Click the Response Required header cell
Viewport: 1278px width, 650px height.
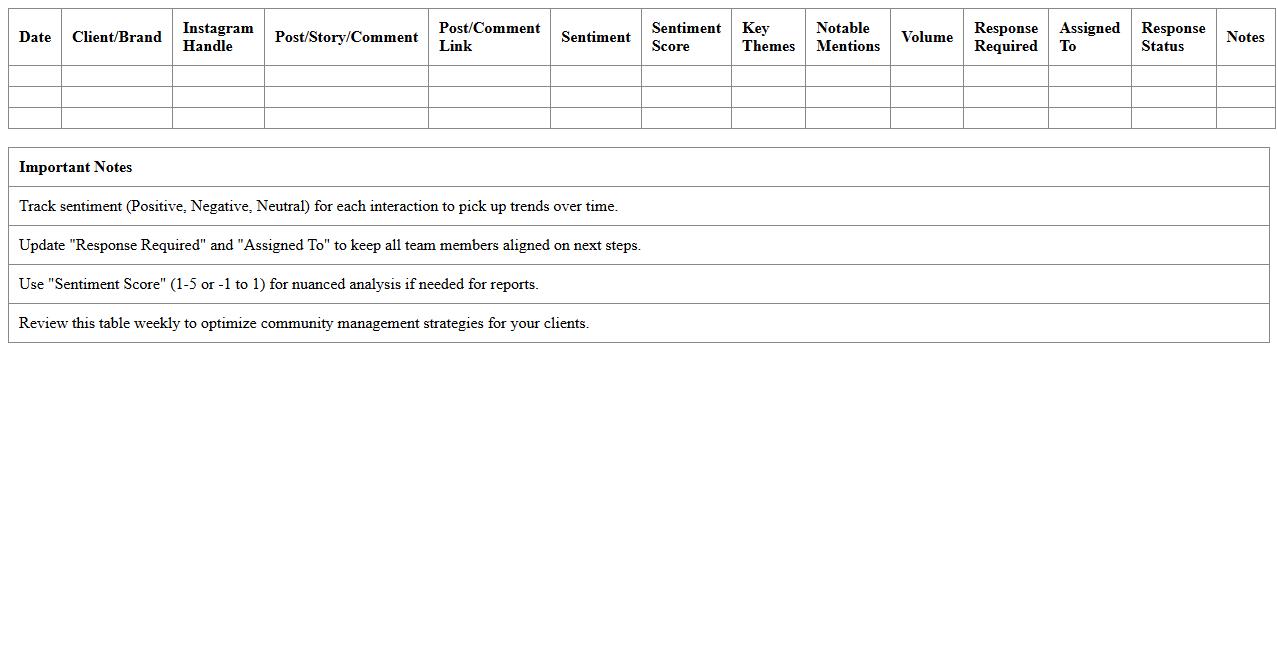coord(1005,37)
